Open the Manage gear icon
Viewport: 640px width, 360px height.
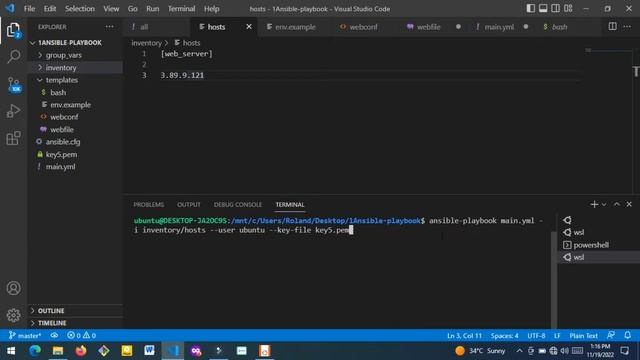pyautogui.click(x=13, y=315)
